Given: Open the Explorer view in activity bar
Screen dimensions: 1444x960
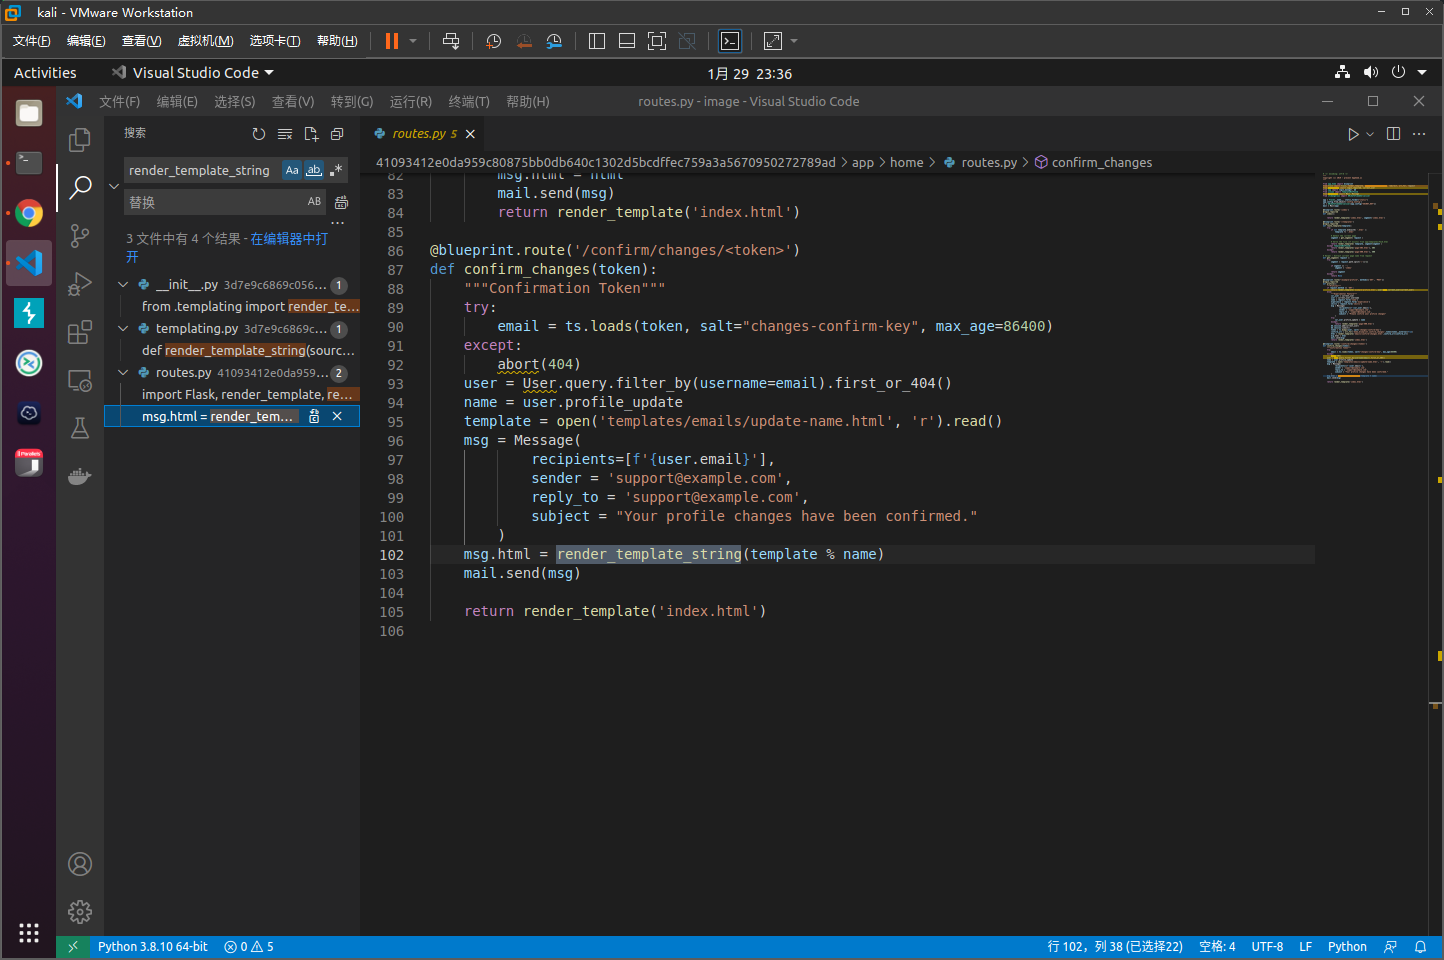Looking at the screenshot, I should [x=80, y=140].
